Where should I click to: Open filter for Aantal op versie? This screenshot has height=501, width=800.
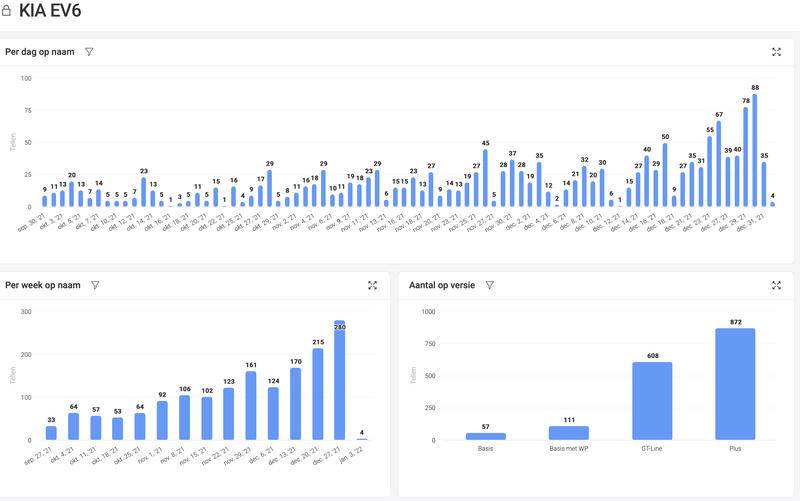(490, 285)
